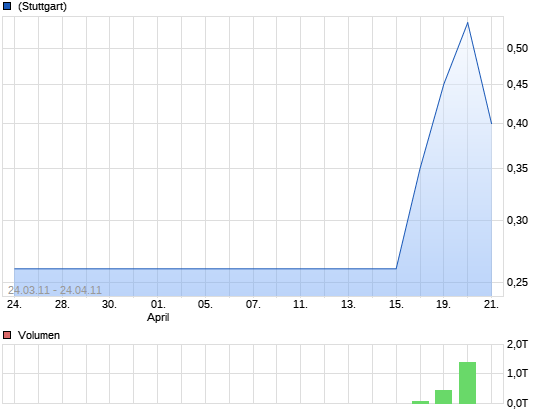Click the '30.' date axis label
The height and width of the screenshot is (413, 545).
(109, 304)
